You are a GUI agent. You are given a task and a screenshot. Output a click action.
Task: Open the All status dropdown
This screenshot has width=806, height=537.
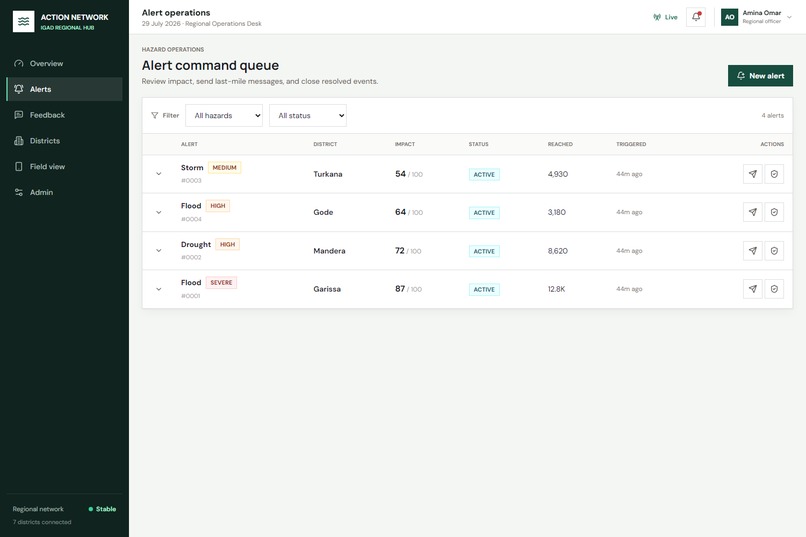(308, 116)
